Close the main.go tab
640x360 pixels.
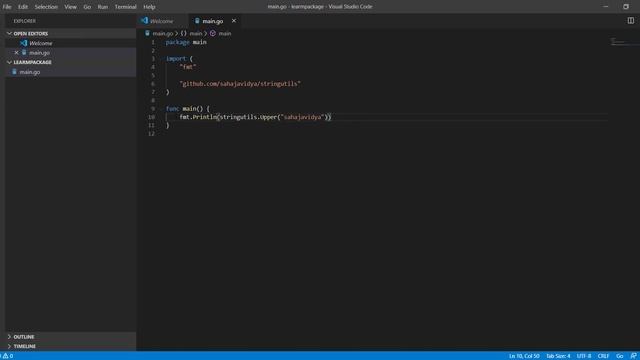pos(234,21)
